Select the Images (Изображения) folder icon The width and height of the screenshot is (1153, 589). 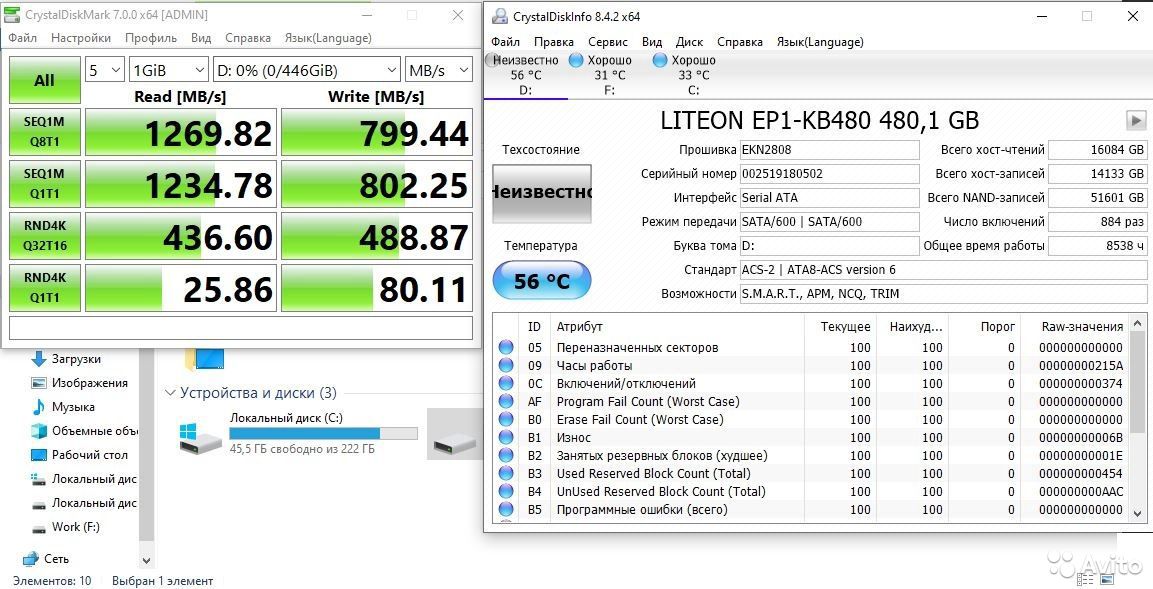(39, 383)
